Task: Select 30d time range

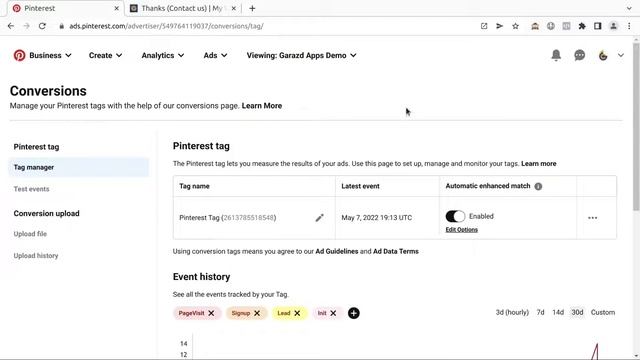Action: click(x=577, y=312)
